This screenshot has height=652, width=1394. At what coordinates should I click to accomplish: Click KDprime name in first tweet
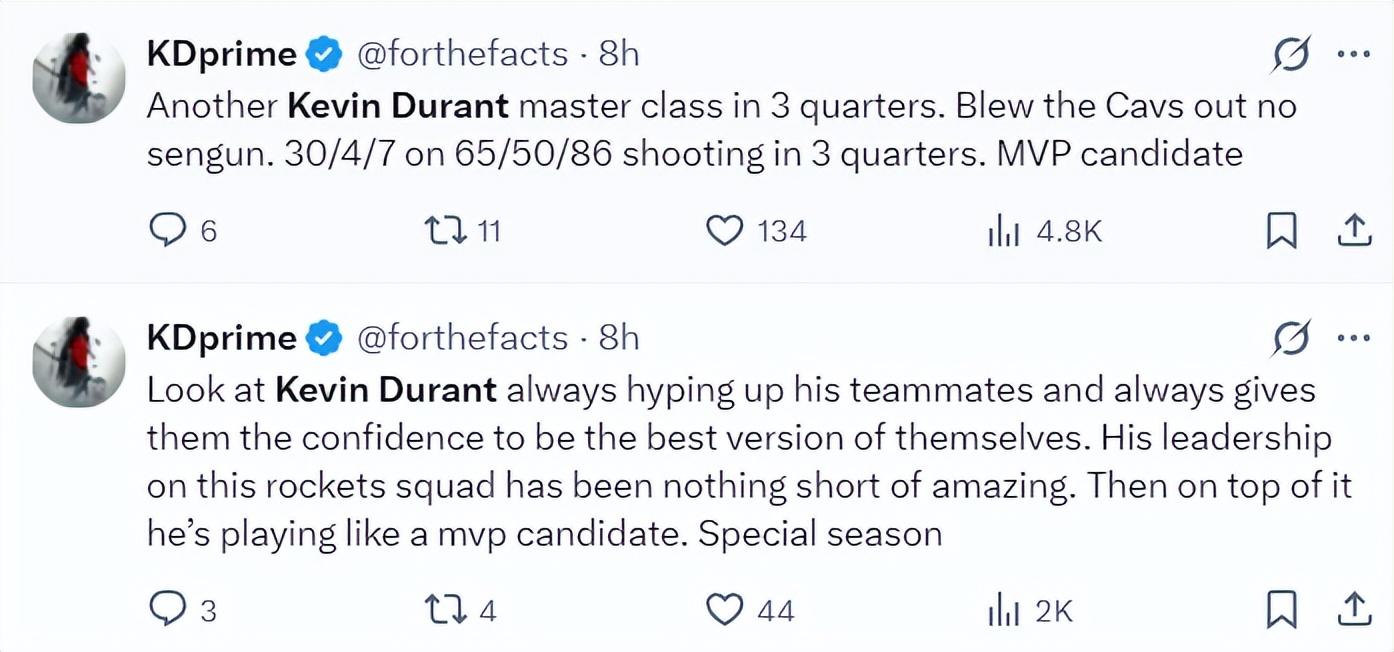221,54
